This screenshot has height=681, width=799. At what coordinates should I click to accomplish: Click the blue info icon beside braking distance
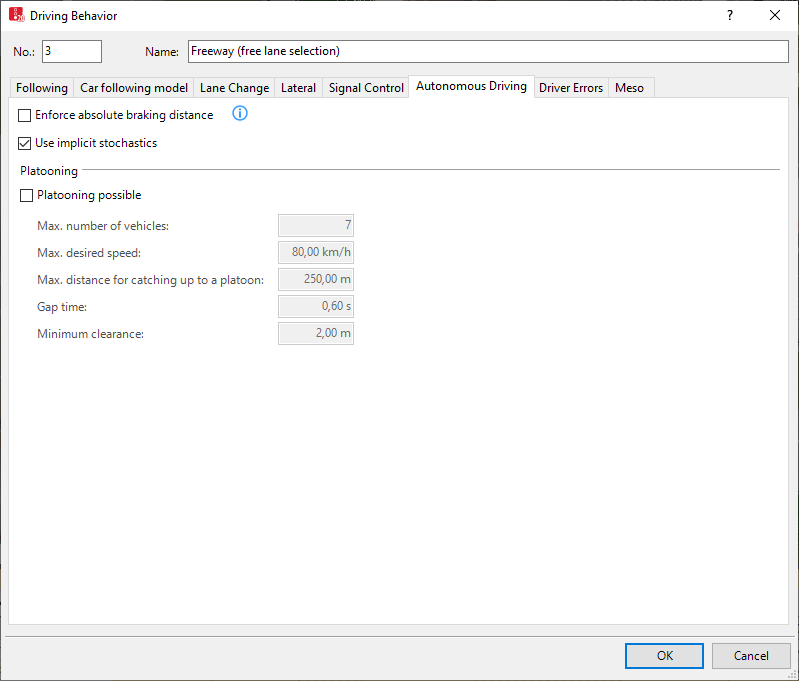[239, 114]
